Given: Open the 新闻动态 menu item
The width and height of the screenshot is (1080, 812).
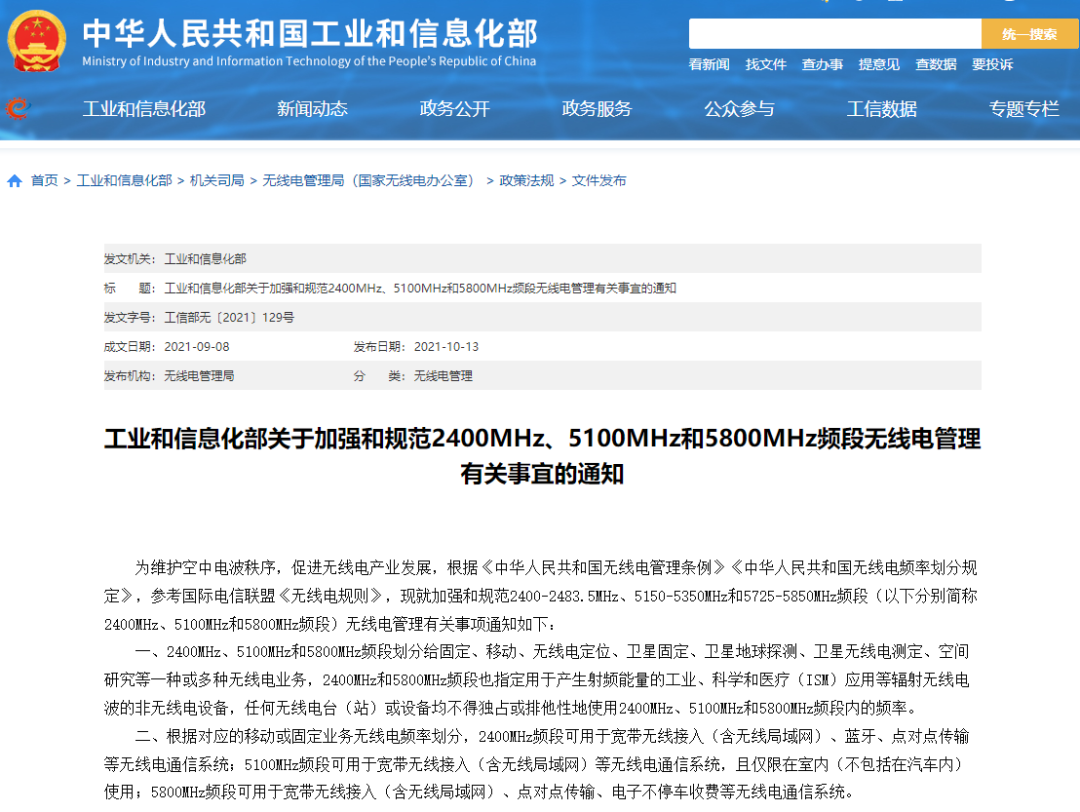Looking at the screenshot, I should point(312,109).
